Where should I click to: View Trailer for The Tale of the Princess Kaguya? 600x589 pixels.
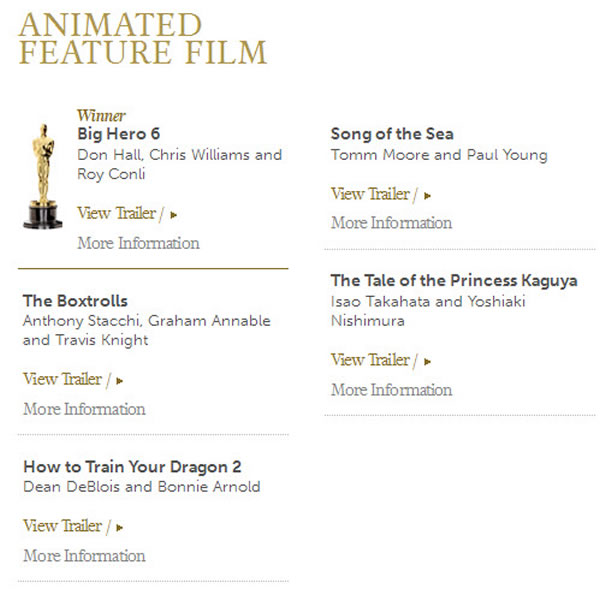[370, 360]
